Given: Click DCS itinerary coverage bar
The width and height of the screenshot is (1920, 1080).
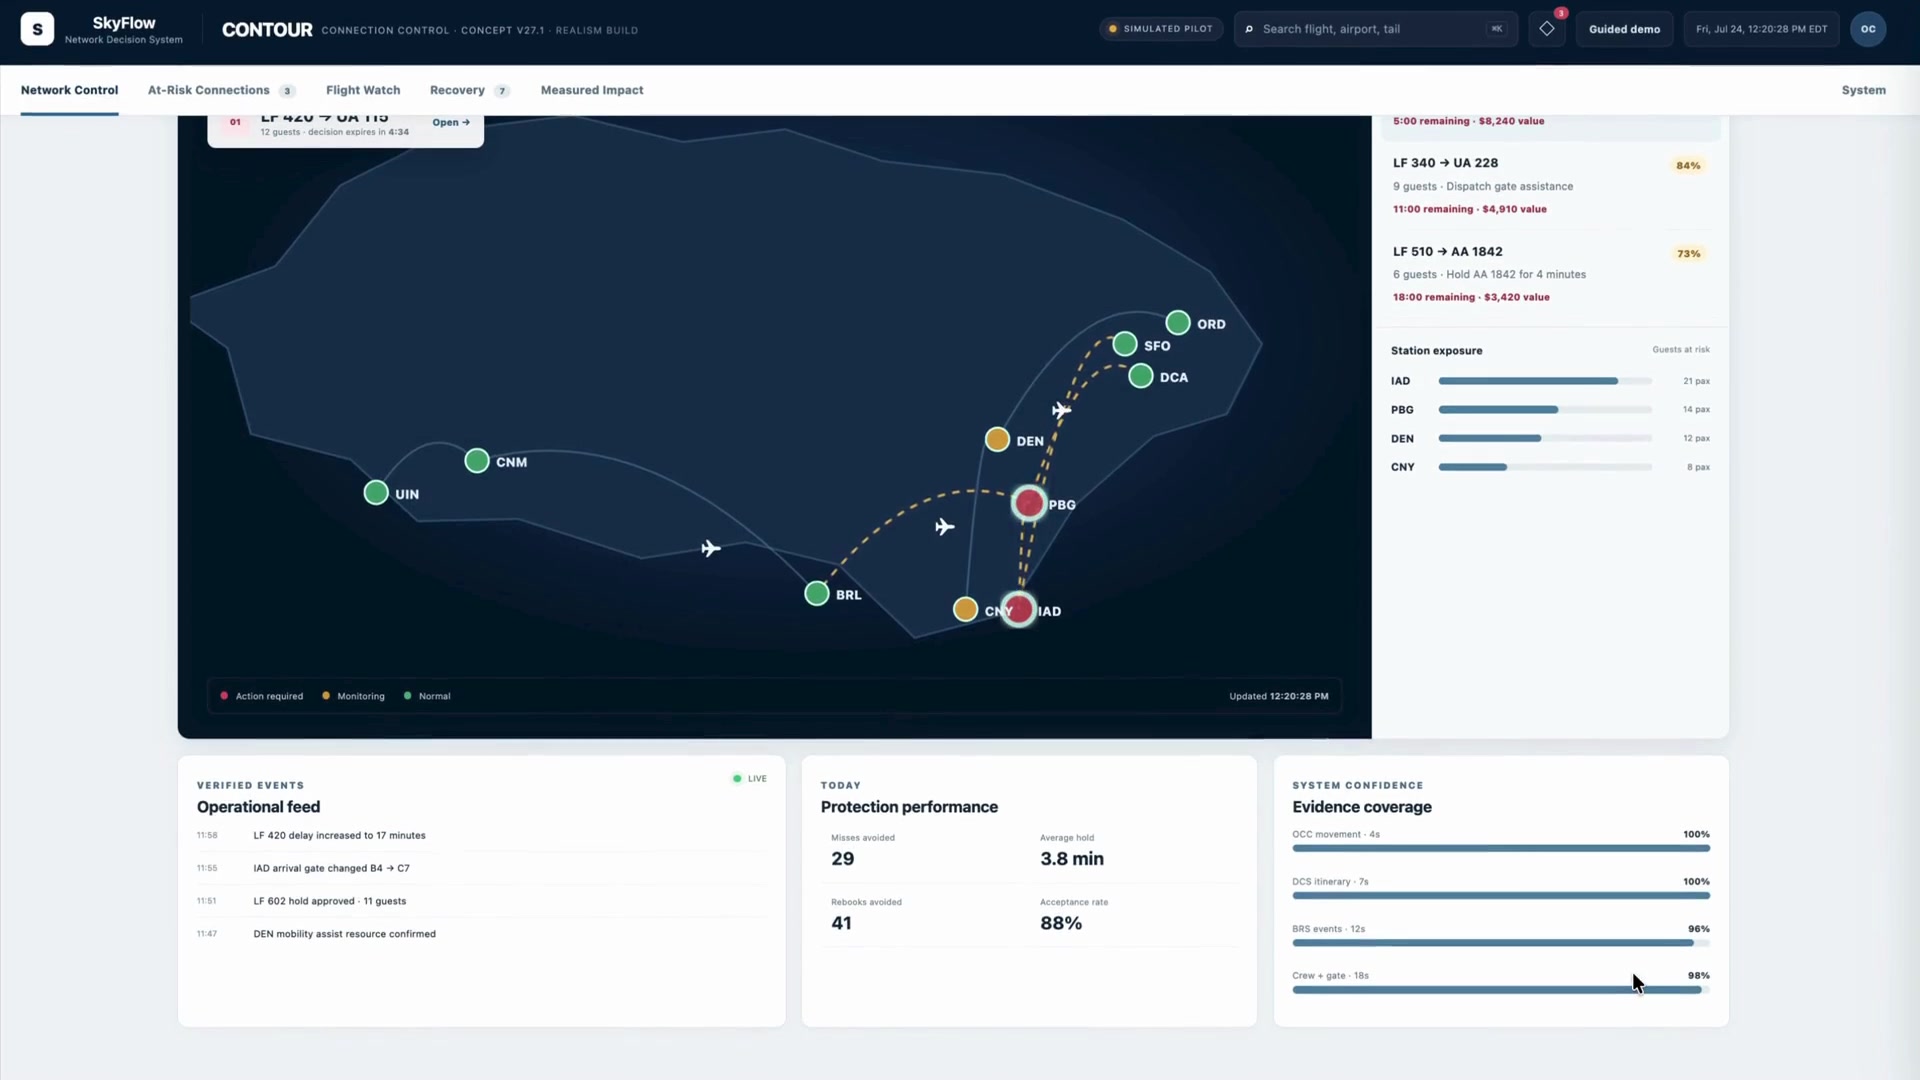Looking at the screenshot, I should (1501, 895).
